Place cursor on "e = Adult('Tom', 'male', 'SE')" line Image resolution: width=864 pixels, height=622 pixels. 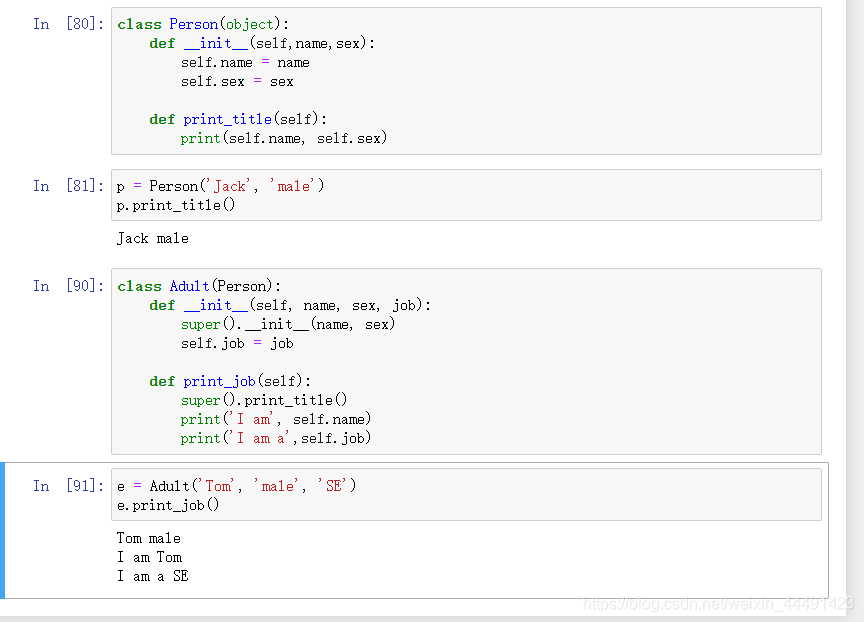(237, 486)
